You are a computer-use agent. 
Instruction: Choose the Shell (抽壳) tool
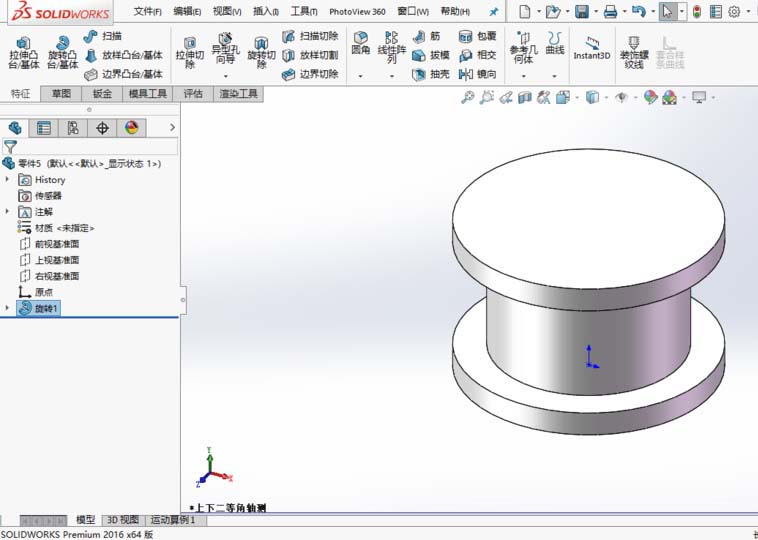[x=431, y=74]
